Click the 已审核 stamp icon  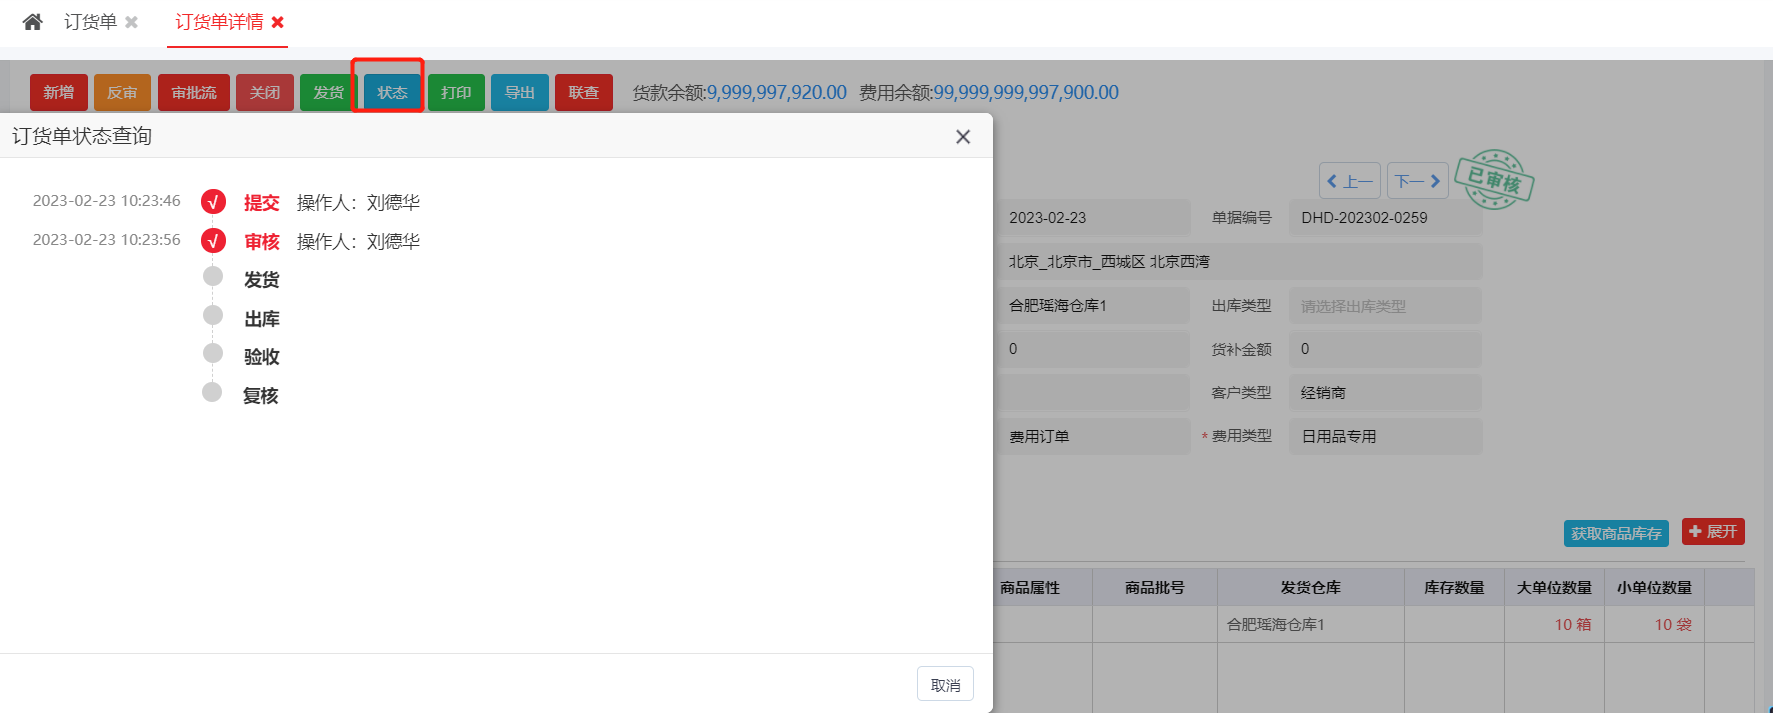click(1494, 180)
